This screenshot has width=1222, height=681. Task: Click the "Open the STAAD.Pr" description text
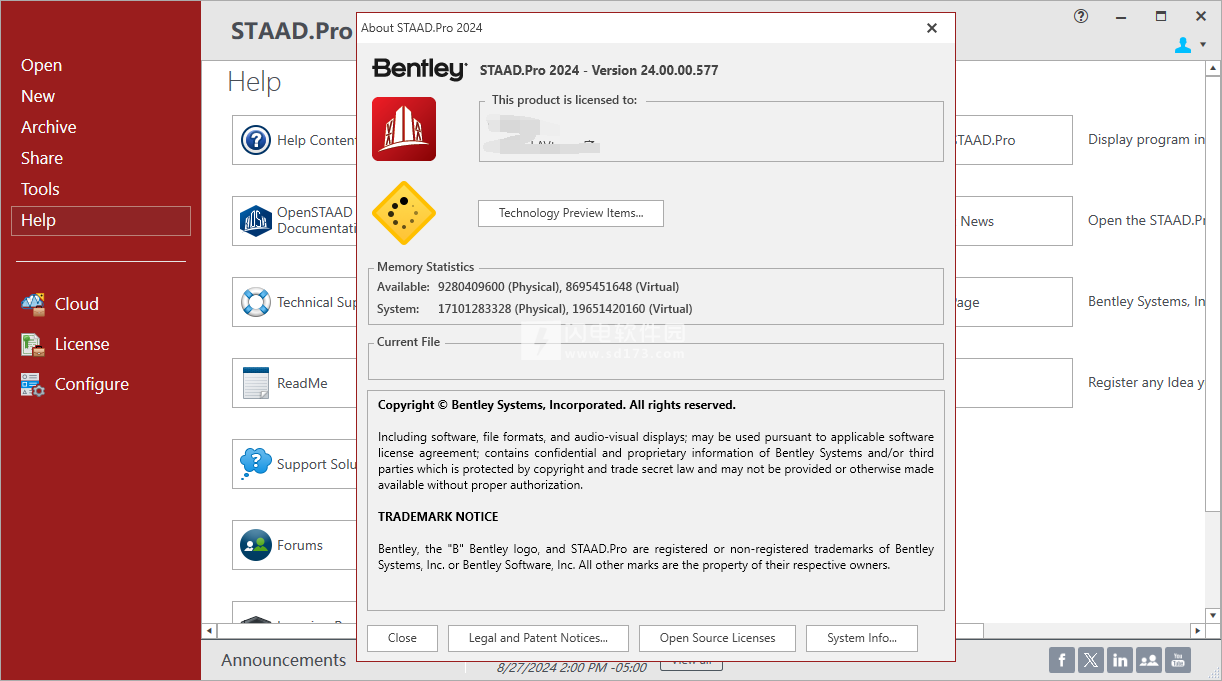(x=1146, y=221)
